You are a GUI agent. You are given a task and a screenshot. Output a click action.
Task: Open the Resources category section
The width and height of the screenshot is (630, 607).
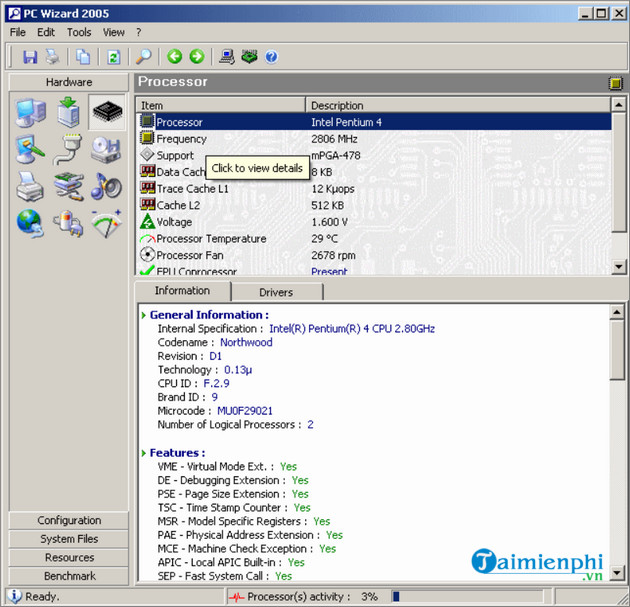click(69, 558)
